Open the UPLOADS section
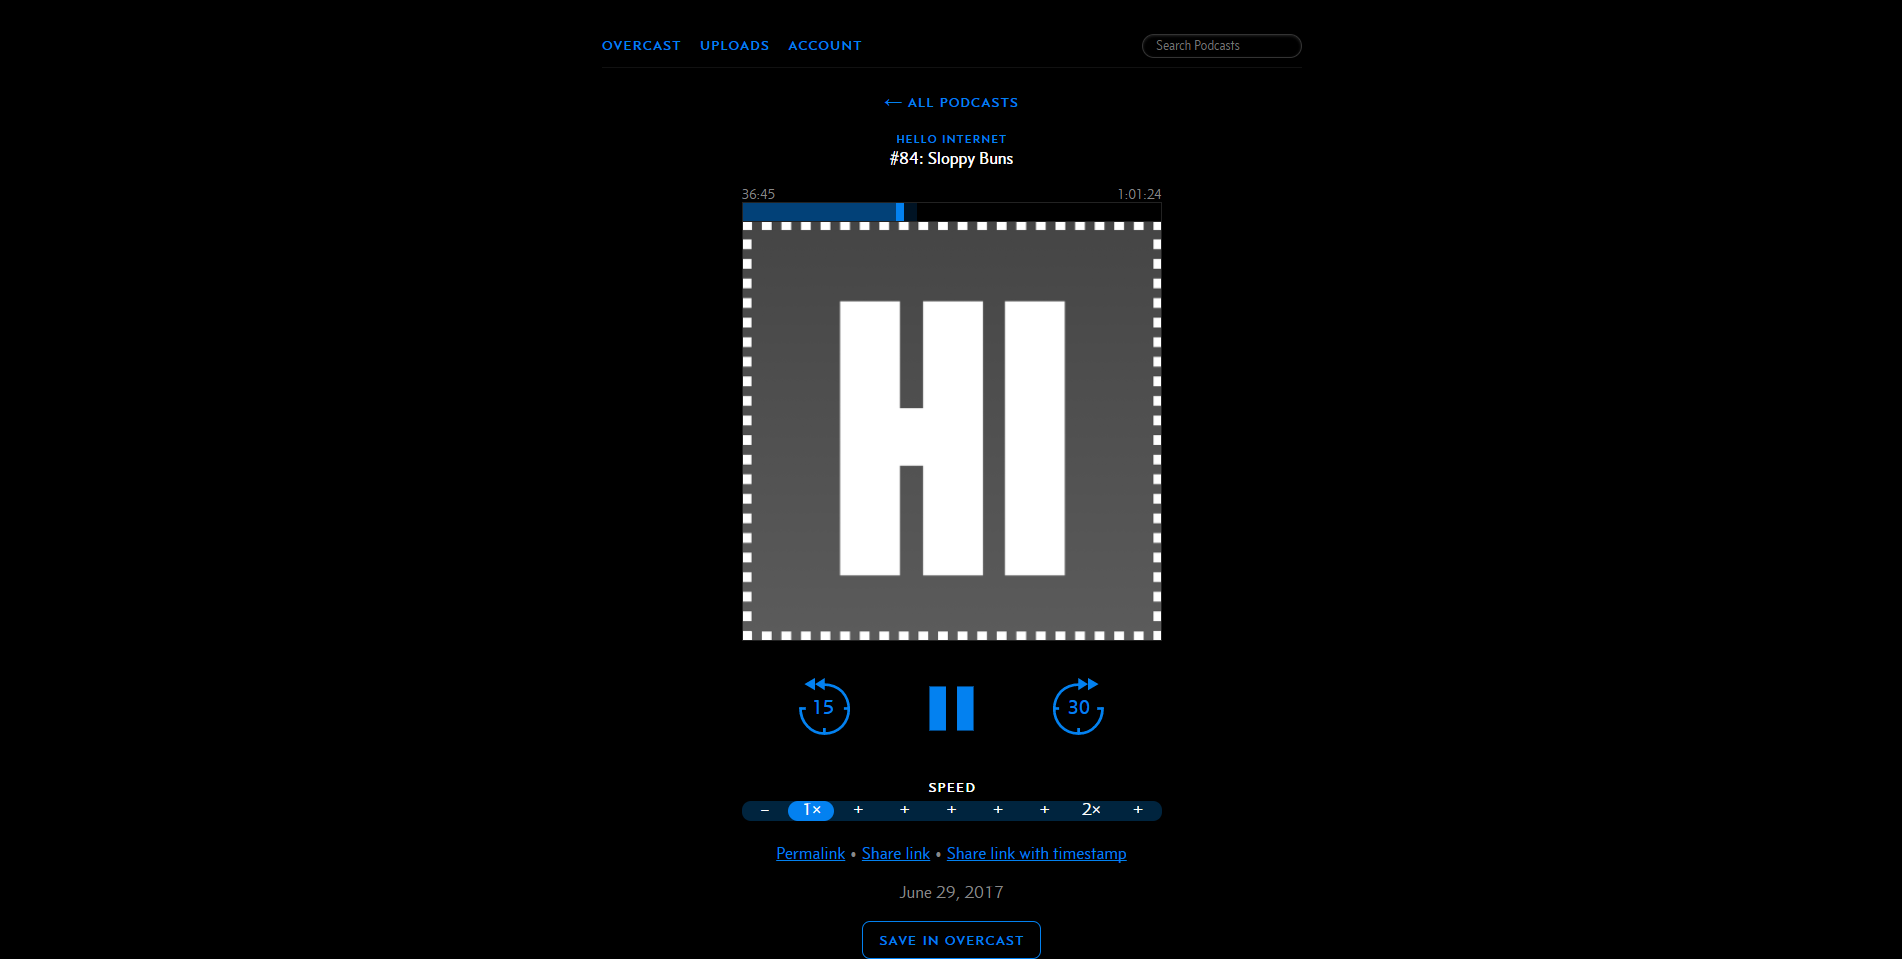The image size is (1902, 959). [735, 45]
